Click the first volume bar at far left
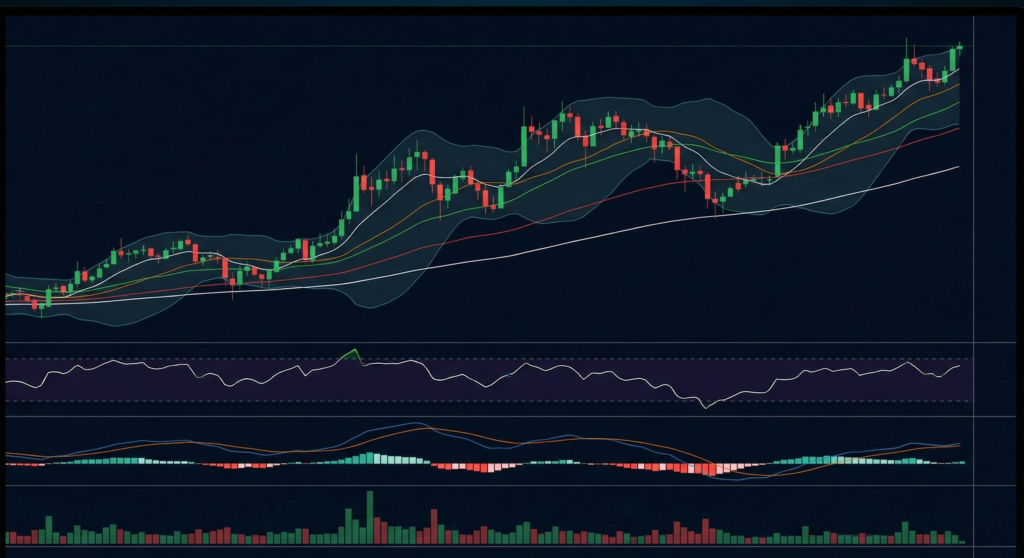This screenshot has height=558, width=1024. (x=8, y=537)
